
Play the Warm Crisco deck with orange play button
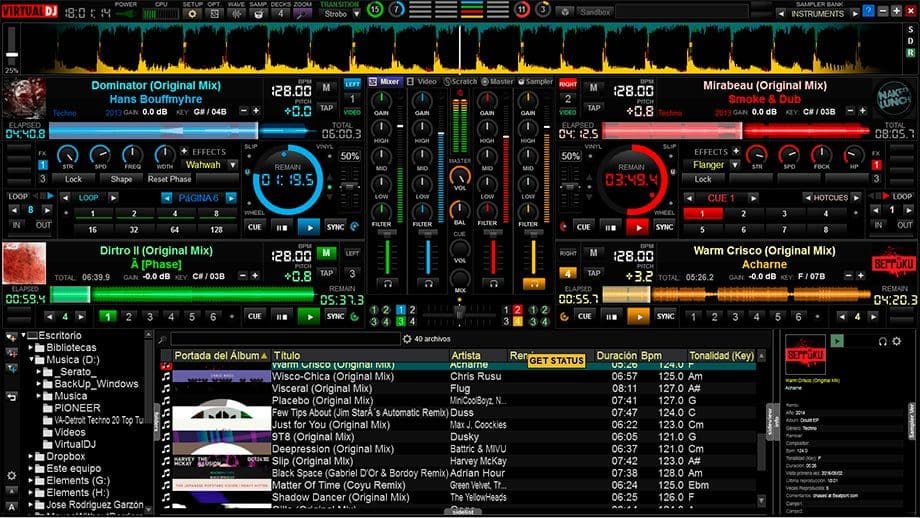[638, 317]
